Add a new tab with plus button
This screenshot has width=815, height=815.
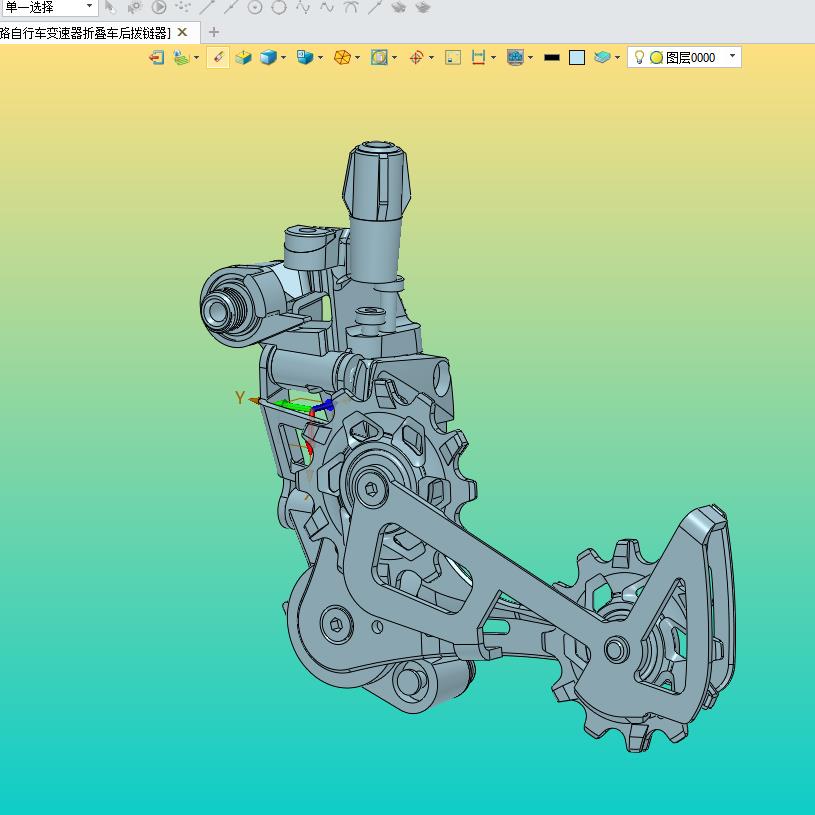[213, 32]
